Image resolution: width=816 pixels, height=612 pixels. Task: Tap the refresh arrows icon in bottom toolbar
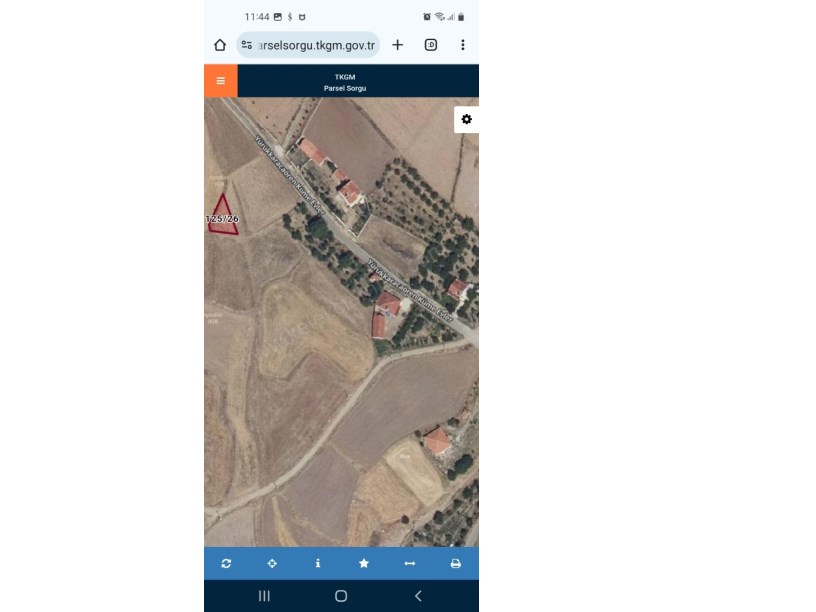coord(226,564)
